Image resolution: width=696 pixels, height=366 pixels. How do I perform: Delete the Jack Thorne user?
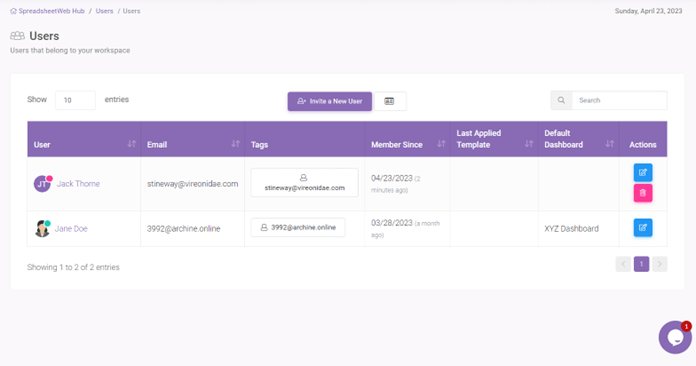pos(643,193)
